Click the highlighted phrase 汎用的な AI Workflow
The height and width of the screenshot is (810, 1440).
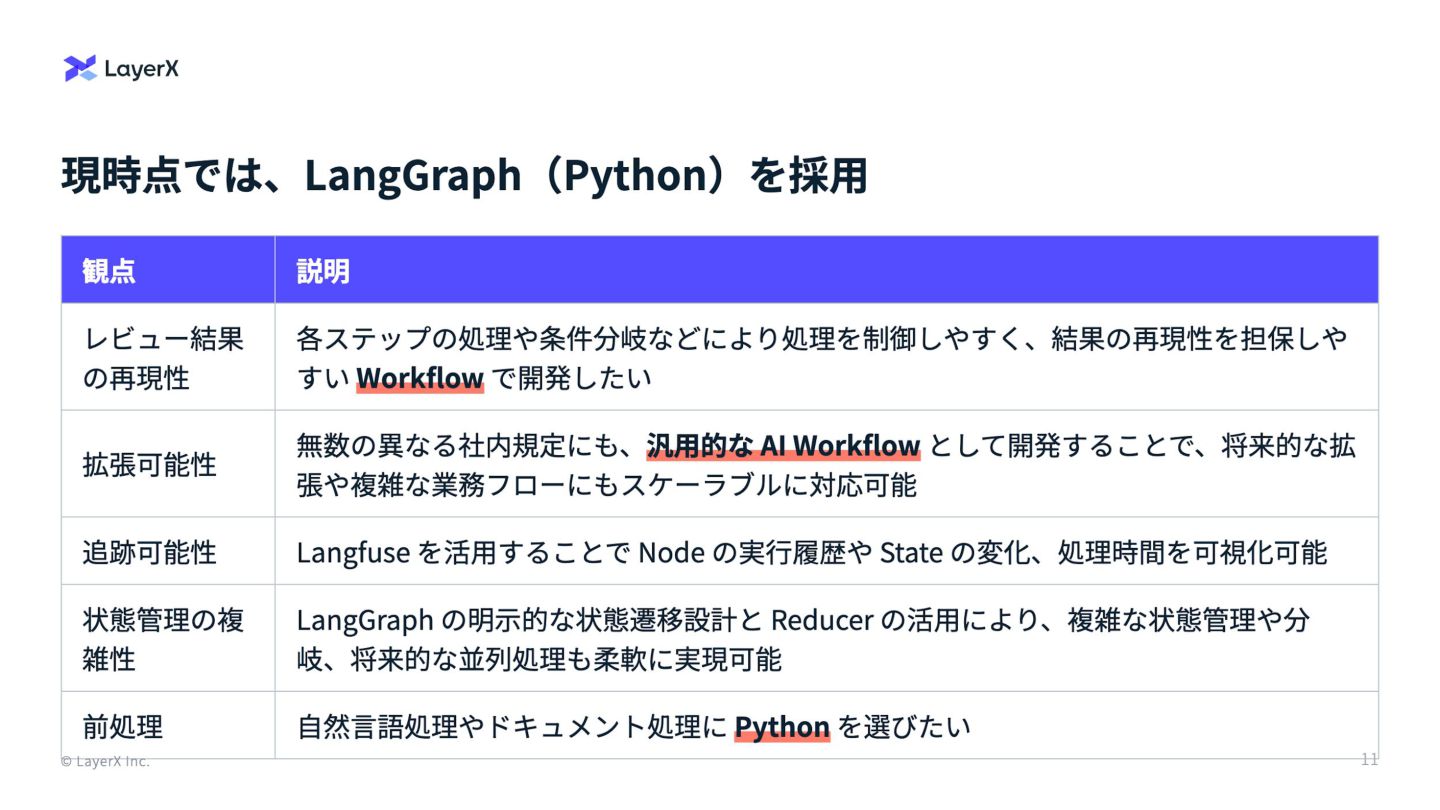click(x=783, y=445)
